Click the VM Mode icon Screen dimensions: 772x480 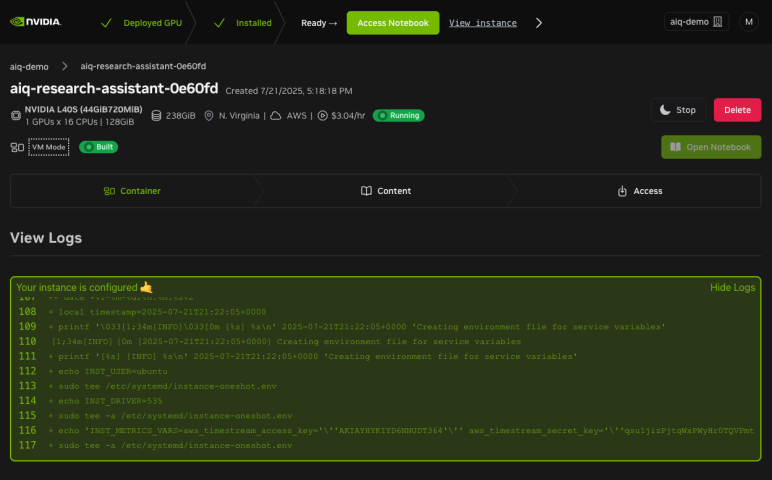click(17, 147)
